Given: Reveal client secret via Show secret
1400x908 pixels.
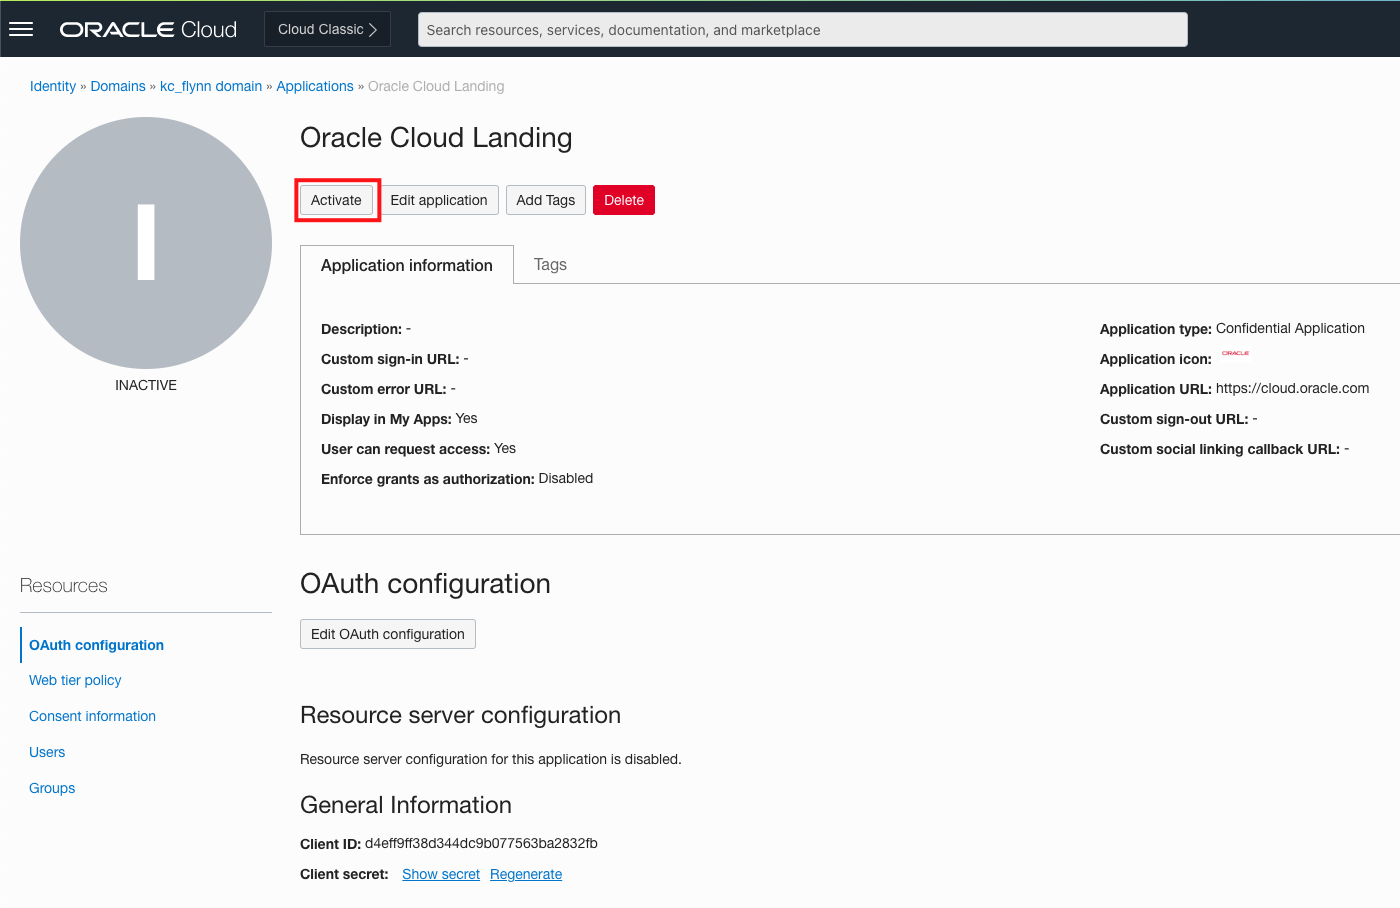Looking at the screenshot, I should [440, 874].
